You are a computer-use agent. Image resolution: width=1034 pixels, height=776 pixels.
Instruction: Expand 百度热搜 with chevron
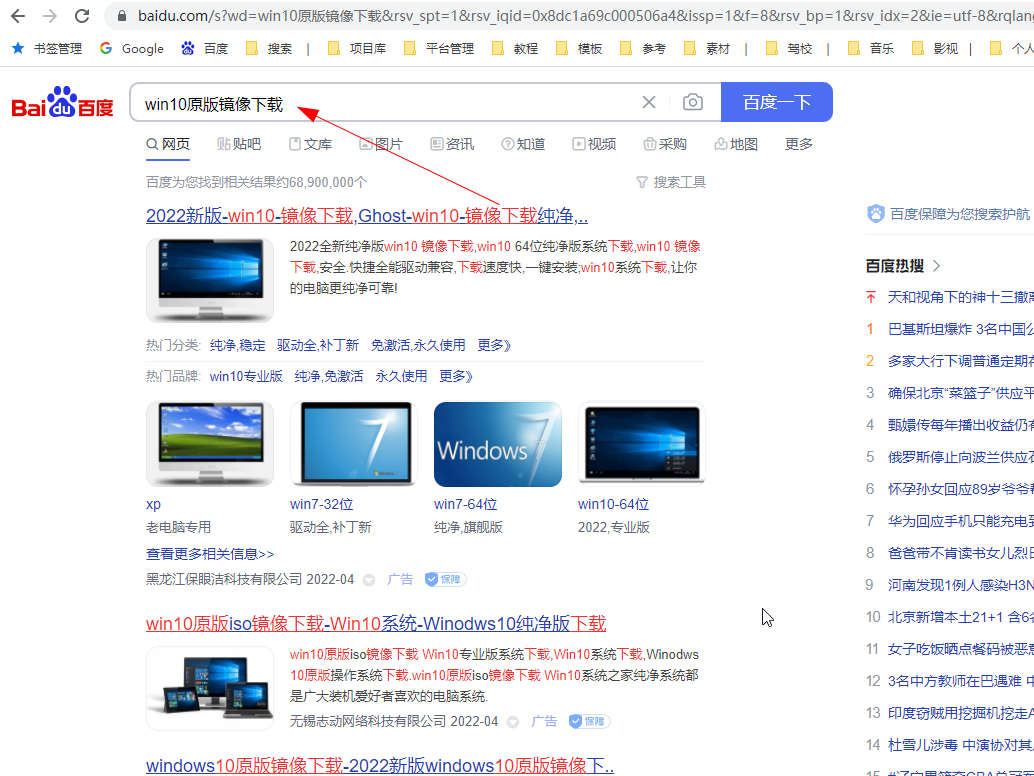click(937, 266)
